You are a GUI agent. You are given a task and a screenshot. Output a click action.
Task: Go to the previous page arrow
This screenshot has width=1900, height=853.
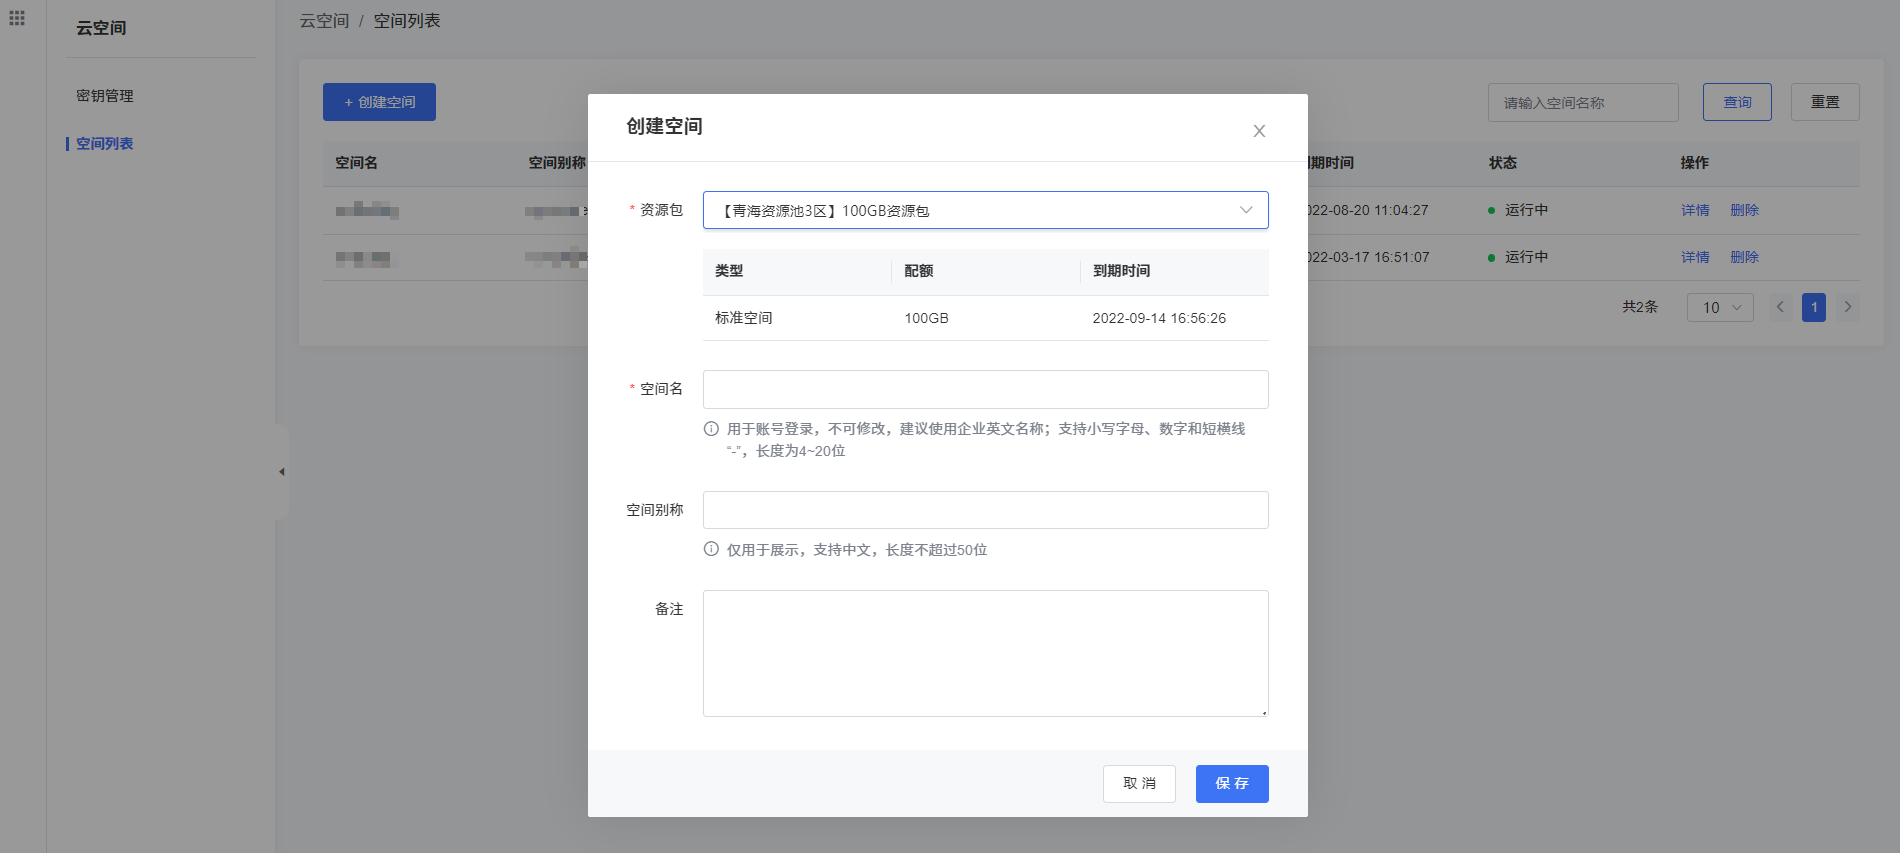[x=1779, y=307]
